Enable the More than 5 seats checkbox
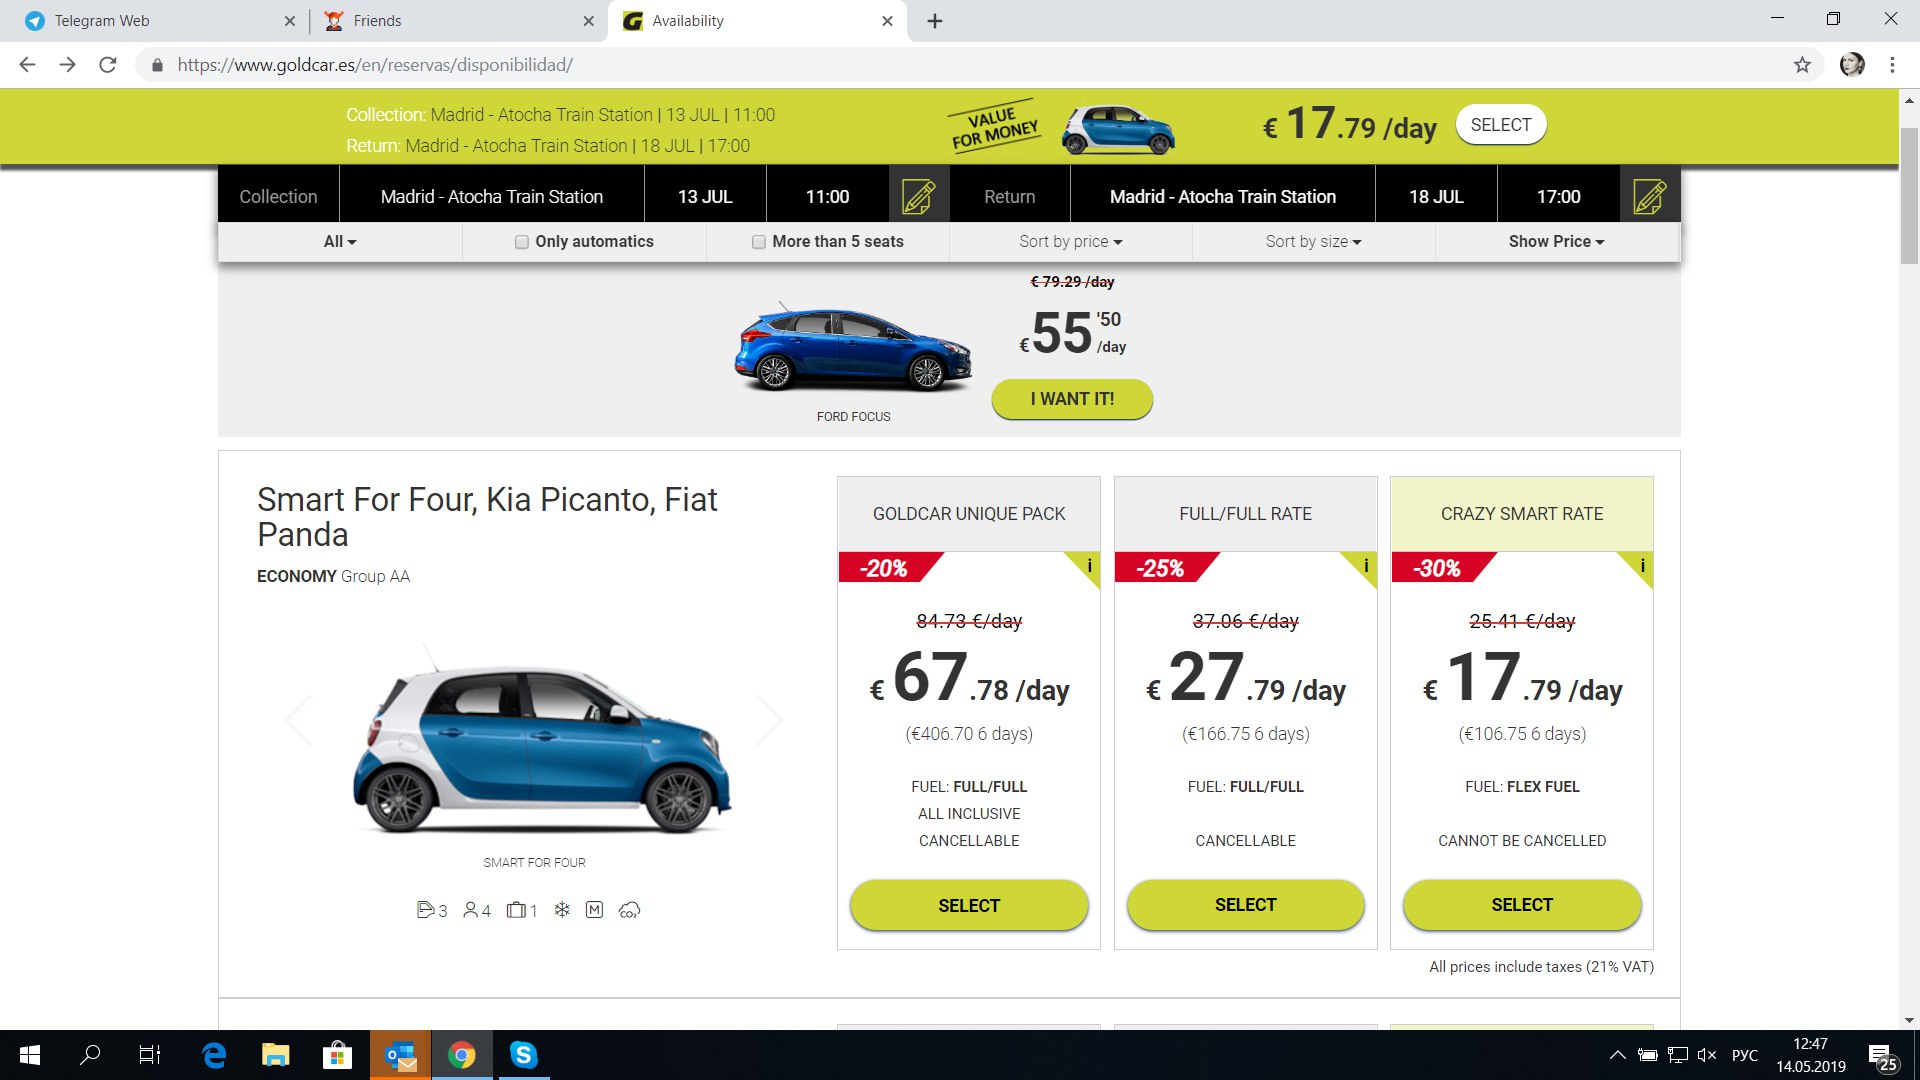The image size is (1920, 1080). (x=758, y=242)
